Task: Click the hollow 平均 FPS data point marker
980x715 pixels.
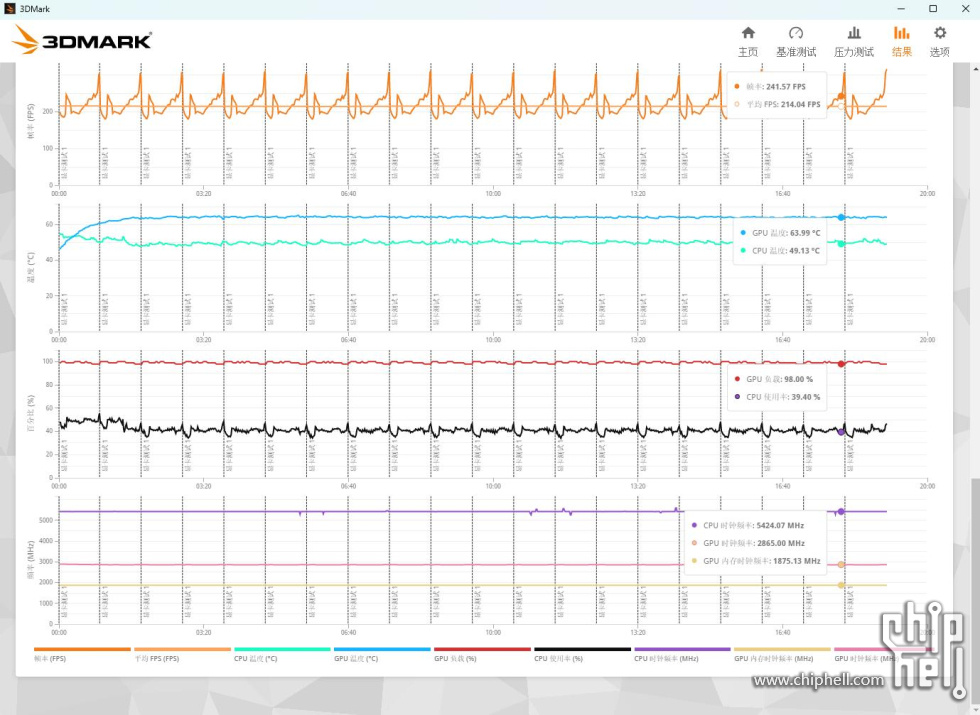Action: 841,106
